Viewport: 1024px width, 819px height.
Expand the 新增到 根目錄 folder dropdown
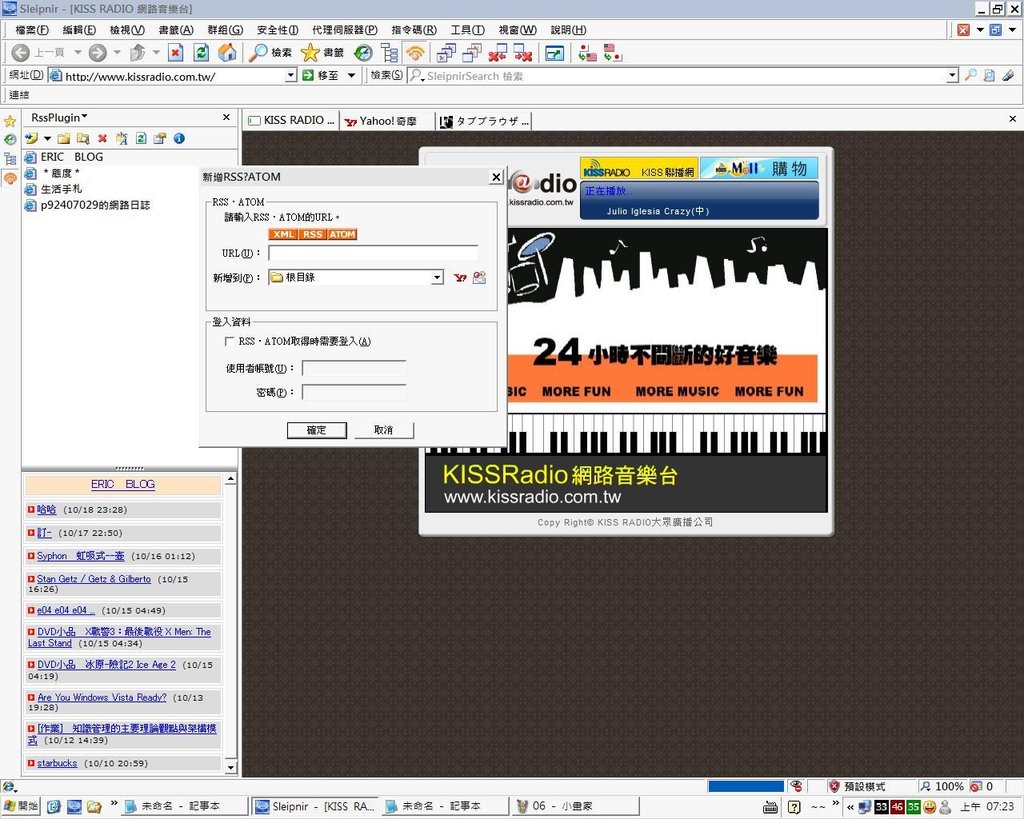437,278
